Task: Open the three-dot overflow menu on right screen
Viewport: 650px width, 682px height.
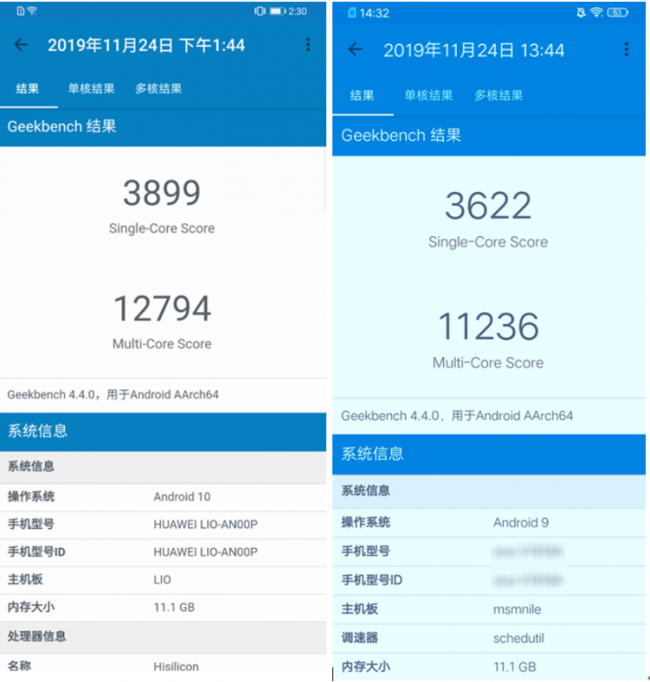Action: (x=627, y=49)
